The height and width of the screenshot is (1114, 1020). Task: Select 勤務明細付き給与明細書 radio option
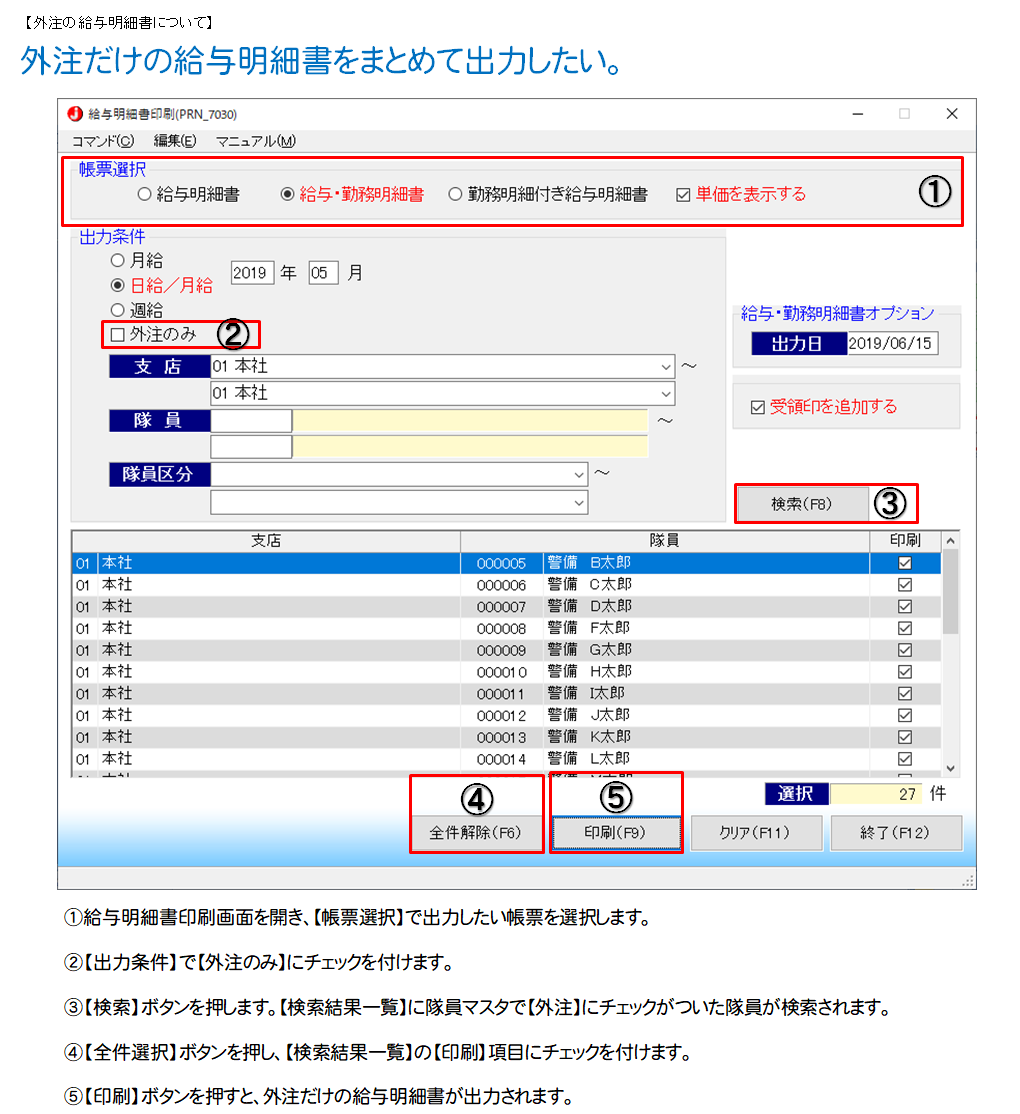(x=456, y=195)
